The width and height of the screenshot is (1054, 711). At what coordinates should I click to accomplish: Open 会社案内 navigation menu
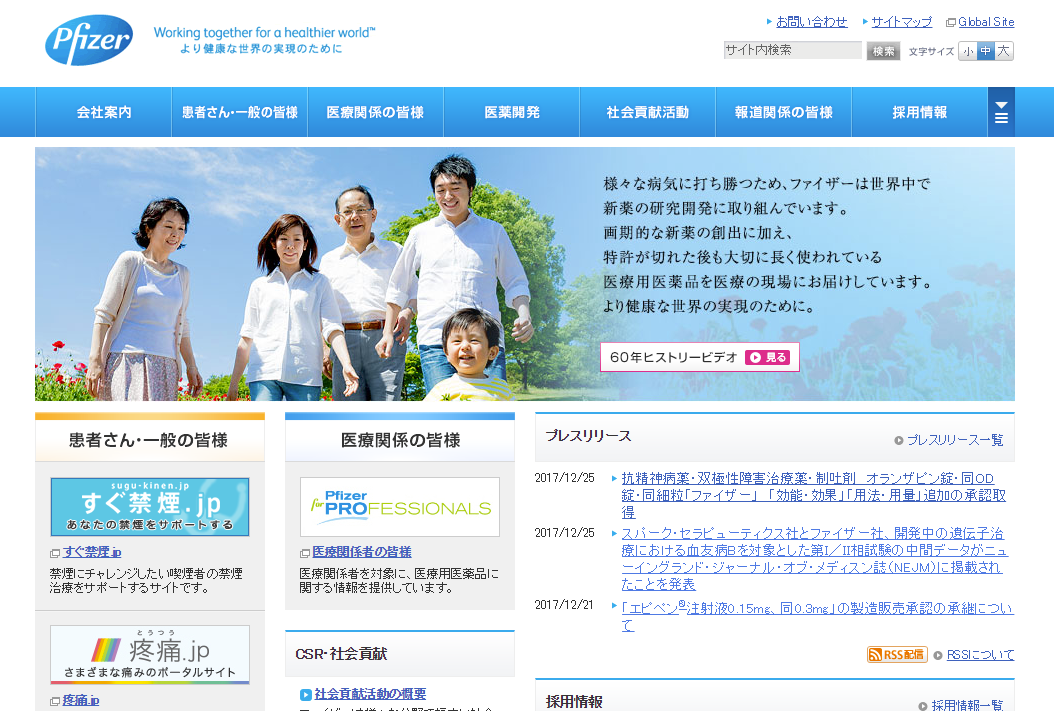click(x=104, y=112)
